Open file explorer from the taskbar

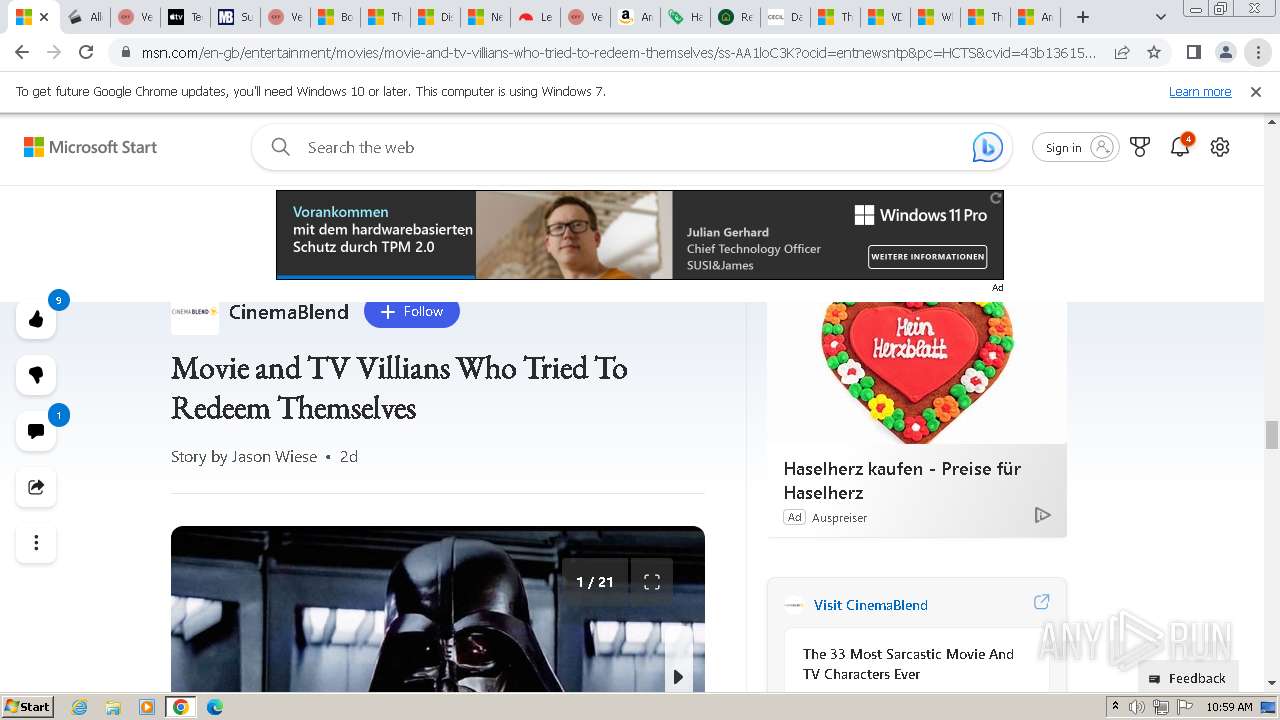(x=113, y=707)
